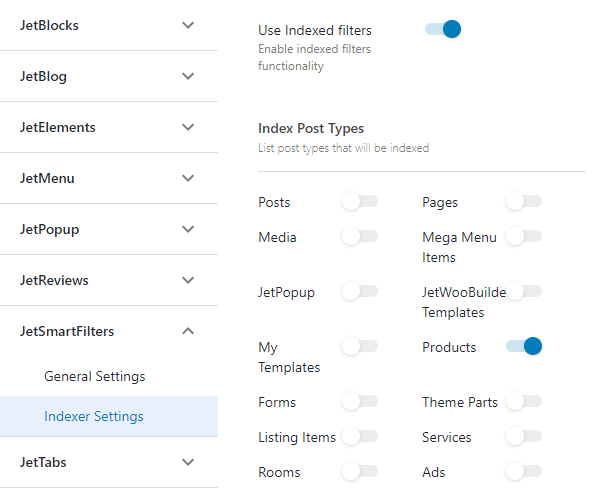
Task: Click the 'Use Indexed filters' label
Action: (x=315, y=30)
